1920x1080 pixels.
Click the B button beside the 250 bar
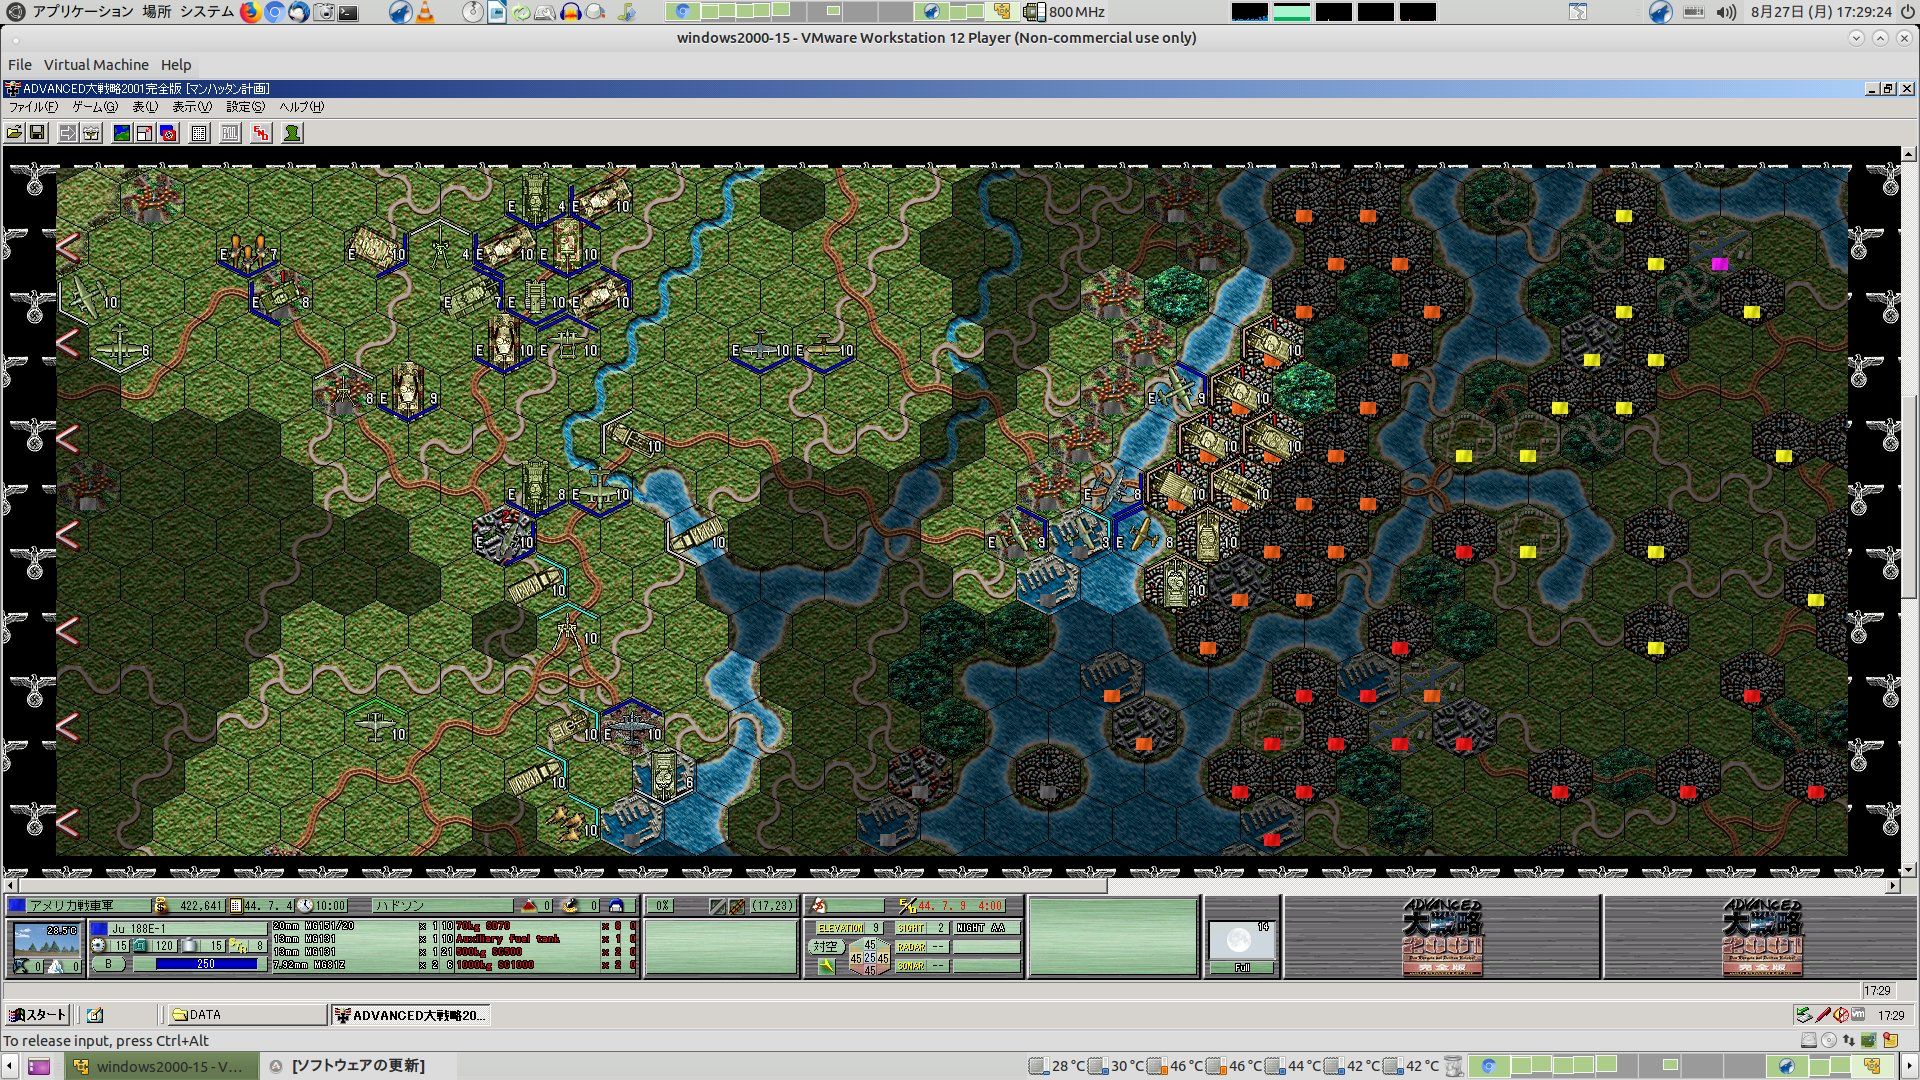point(108,964)
